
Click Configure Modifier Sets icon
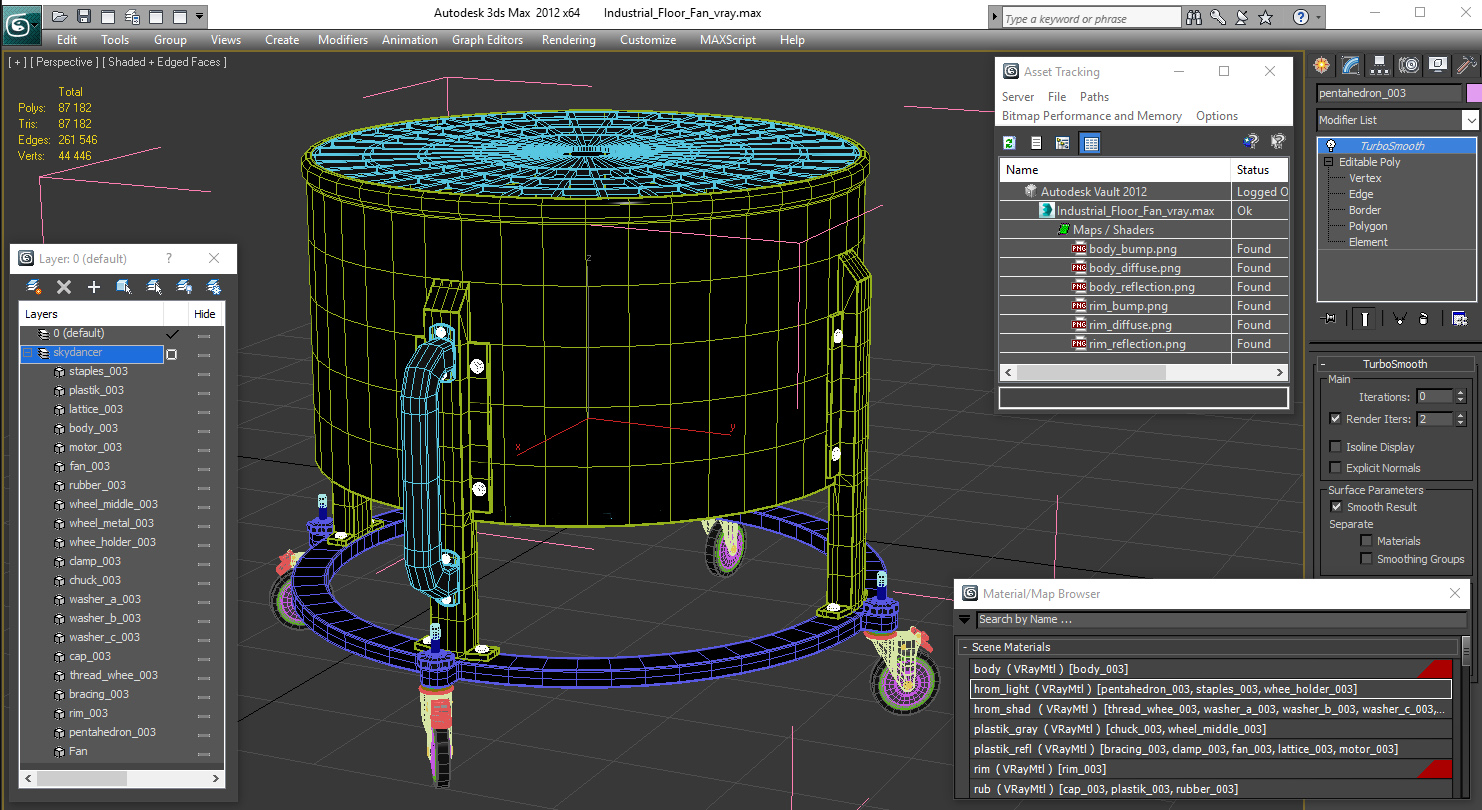[1459, 318]
